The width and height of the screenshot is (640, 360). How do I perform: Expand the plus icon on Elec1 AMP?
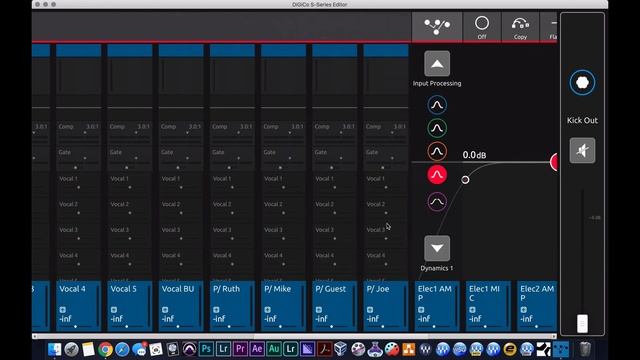[421, 310]
